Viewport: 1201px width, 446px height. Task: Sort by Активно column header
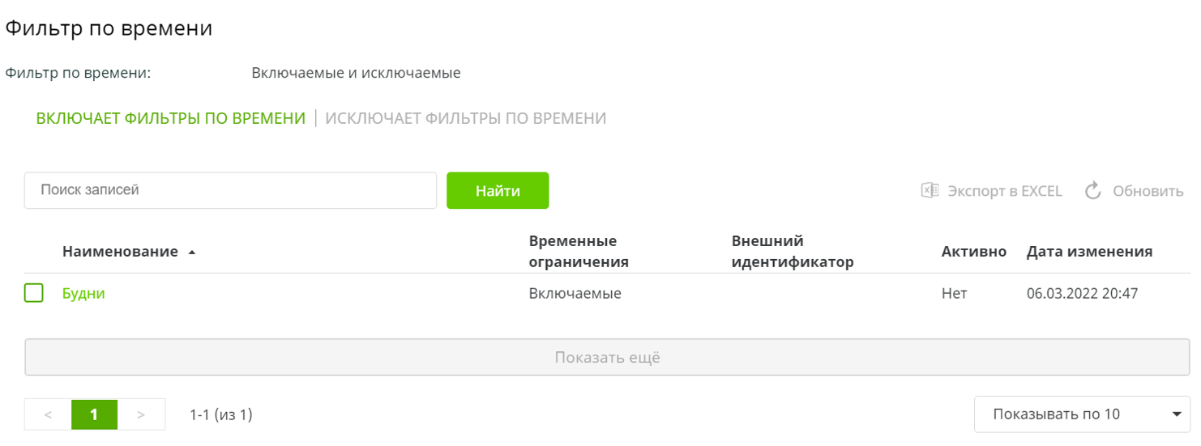click(x=973, y=251)
